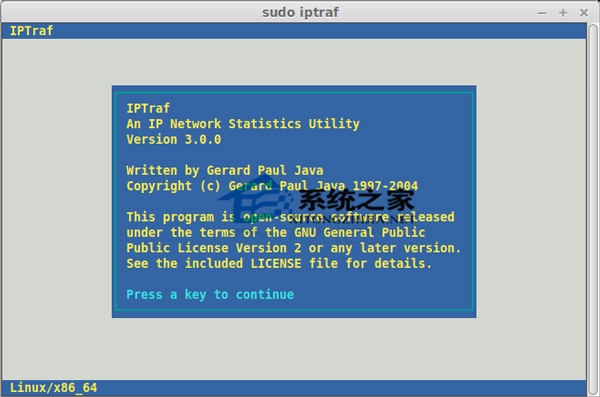
Task: Select the 'IPTraf' header in top bar
Action: pyautogui.click(x=31, y=31)
